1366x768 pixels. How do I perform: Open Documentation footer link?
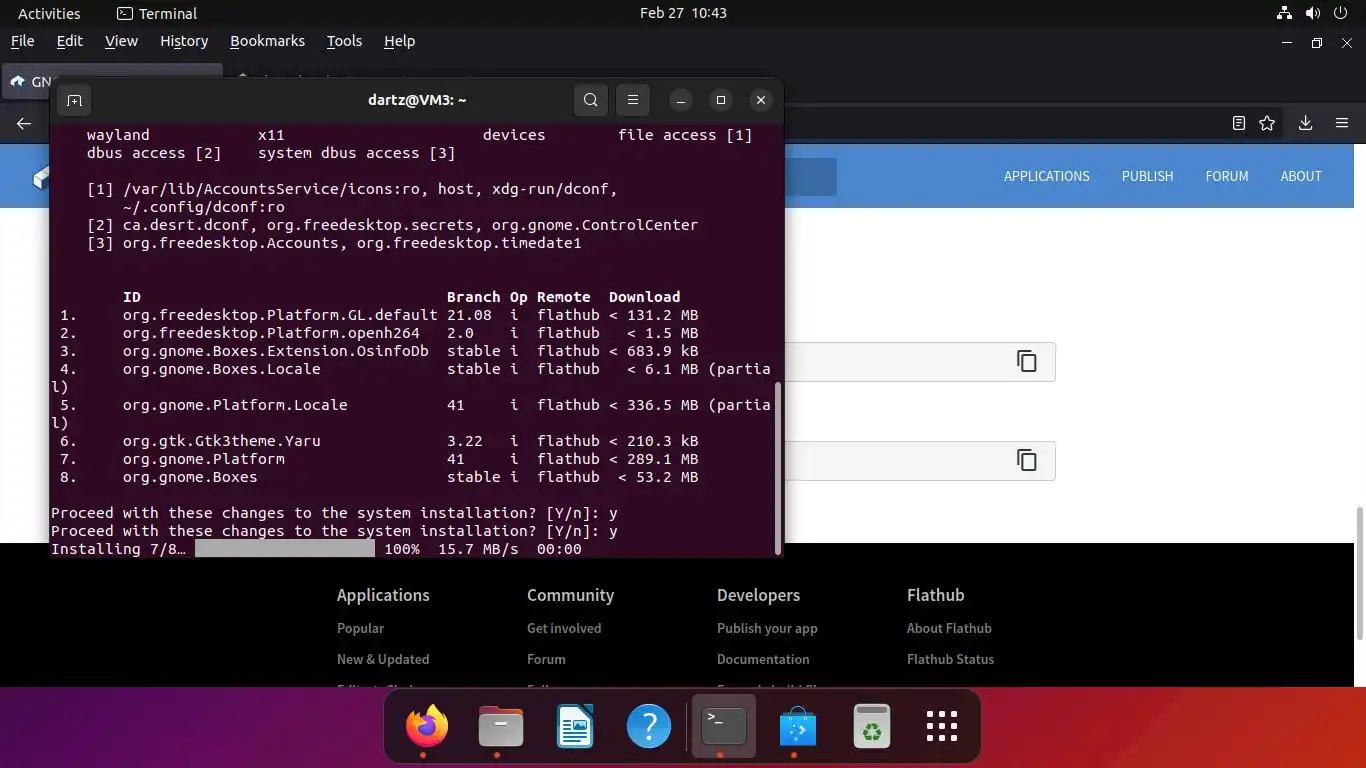(763, 659)
